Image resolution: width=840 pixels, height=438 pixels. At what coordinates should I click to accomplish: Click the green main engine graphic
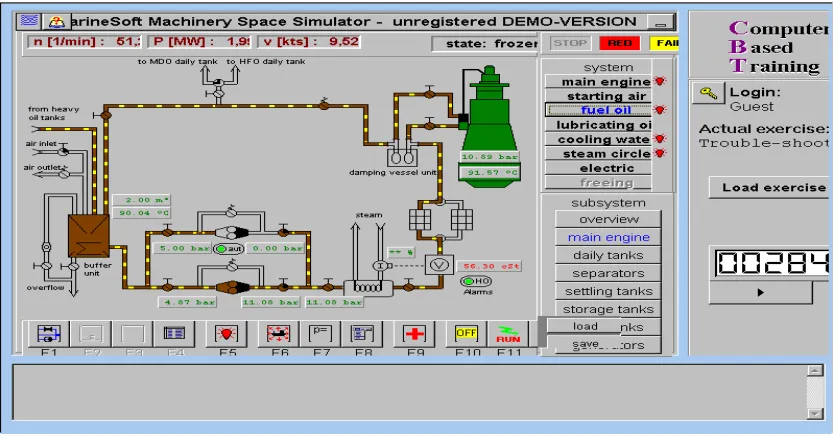[x=489, y=126]
